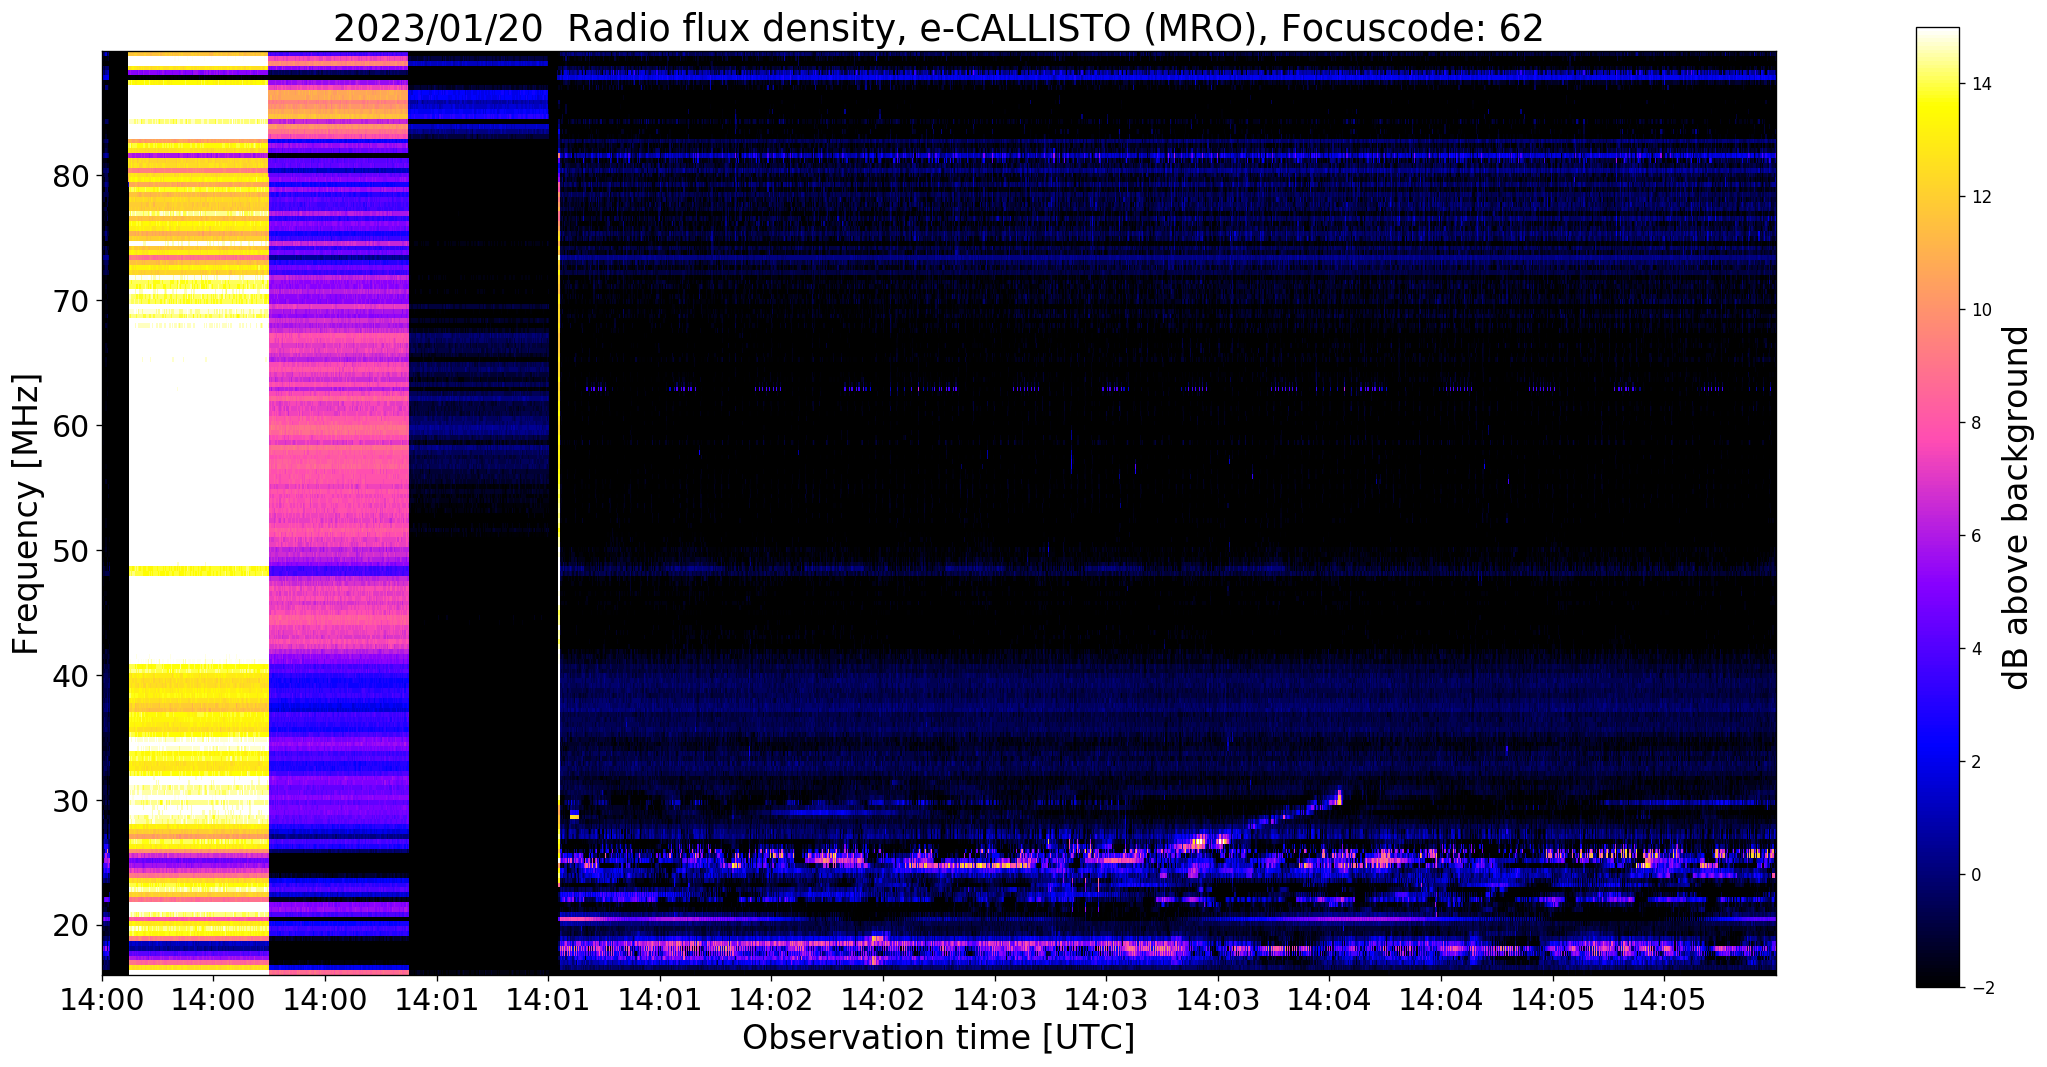Click the 12 tick label on colorbar
The width and height of the screenshot is (2047, 1067).
point(1980,197)
